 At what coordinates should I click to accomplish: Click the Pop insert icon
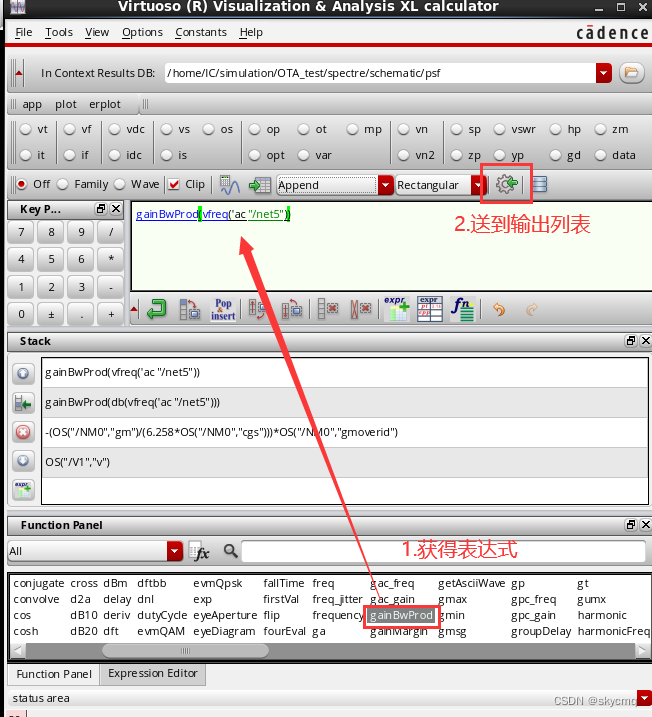coord(223,310)
